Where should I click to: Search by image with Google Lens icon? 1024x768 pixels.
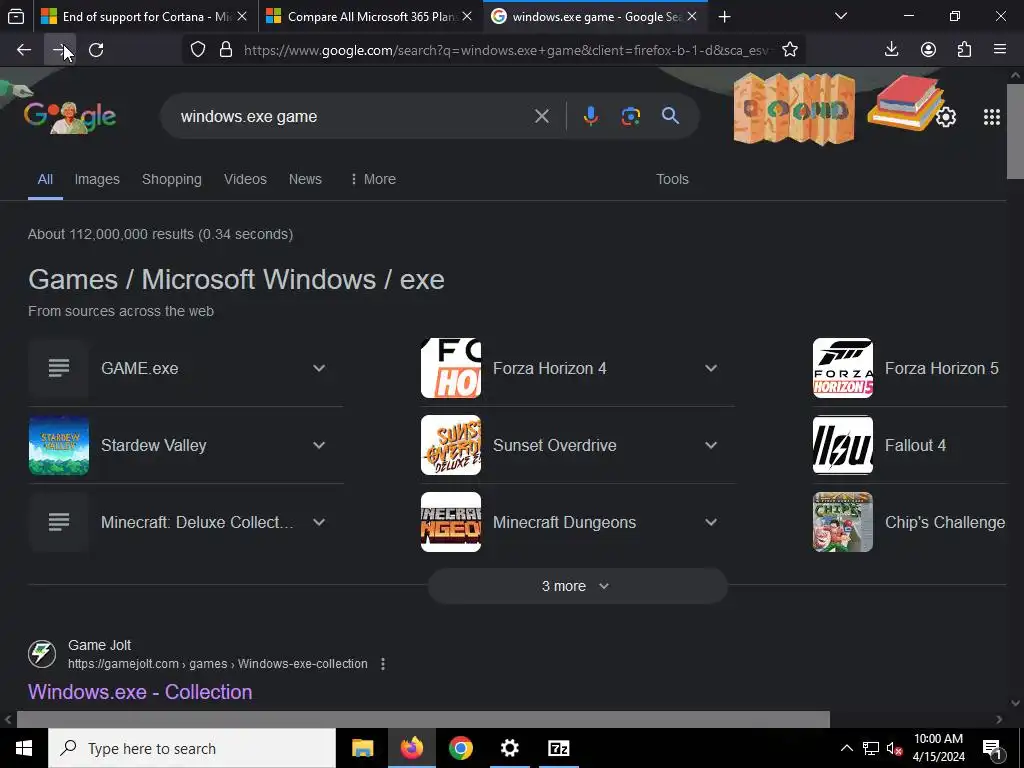click(x=630, y=116)
